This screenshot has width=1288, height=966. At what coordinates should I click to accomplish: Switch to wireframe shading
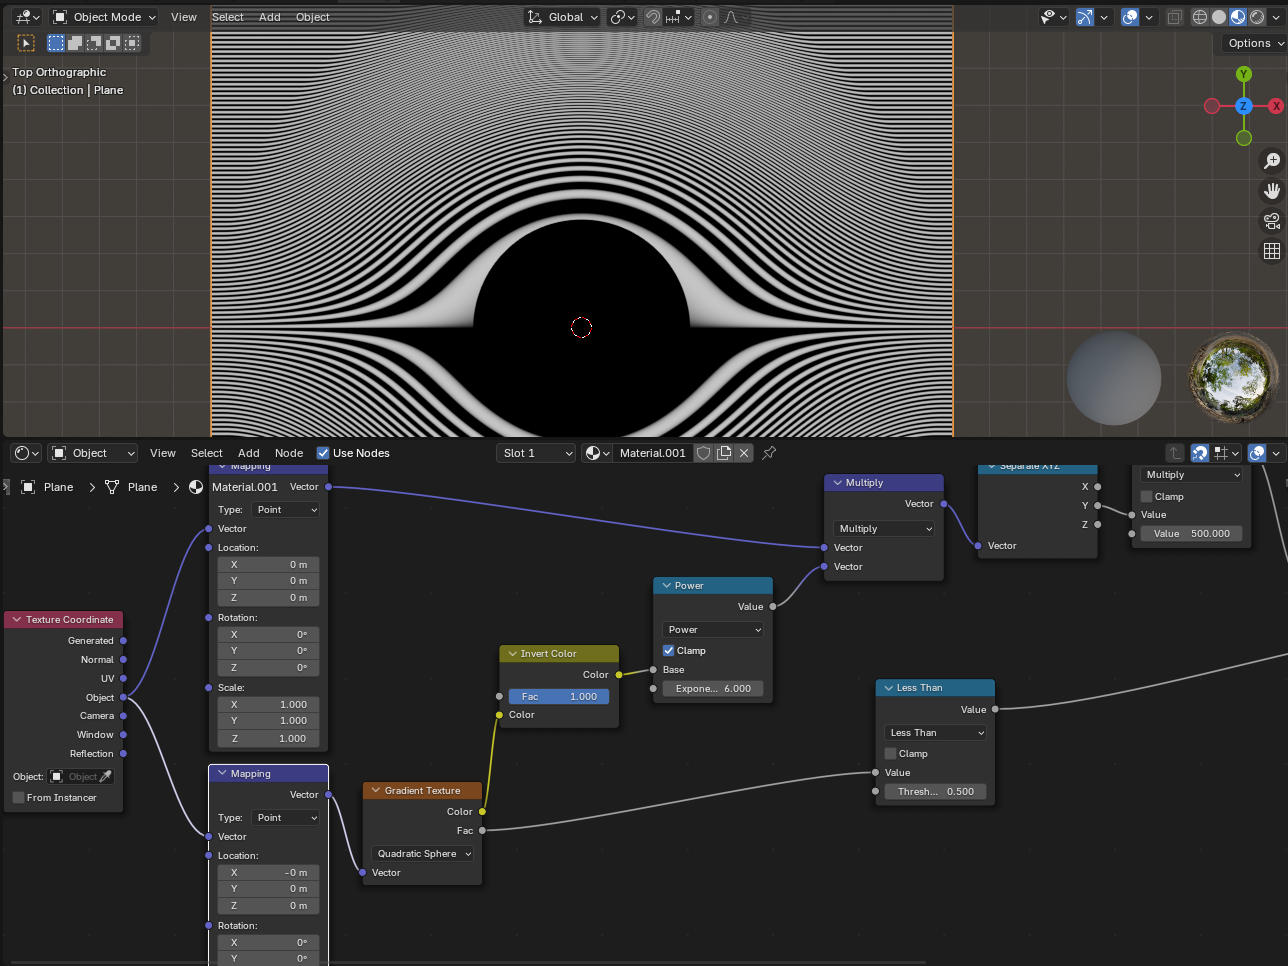click(1200, 17)
